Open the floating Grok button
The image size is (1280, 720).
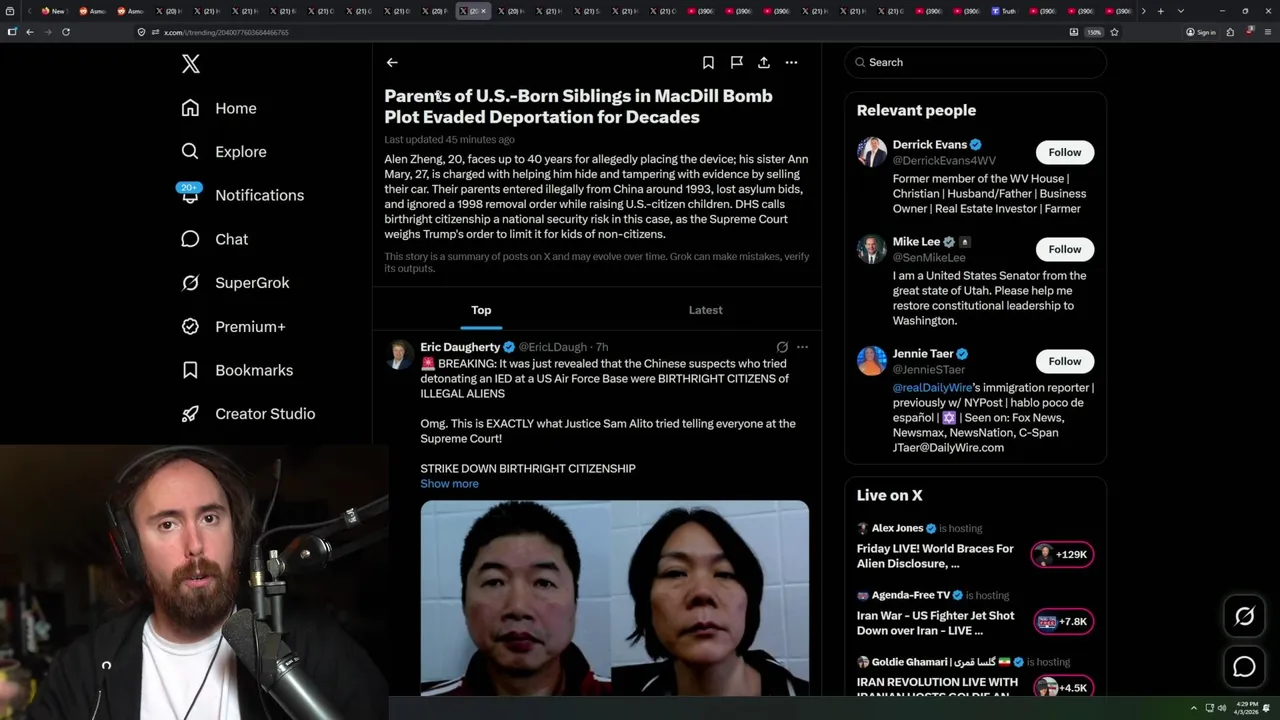[1244, 617]
